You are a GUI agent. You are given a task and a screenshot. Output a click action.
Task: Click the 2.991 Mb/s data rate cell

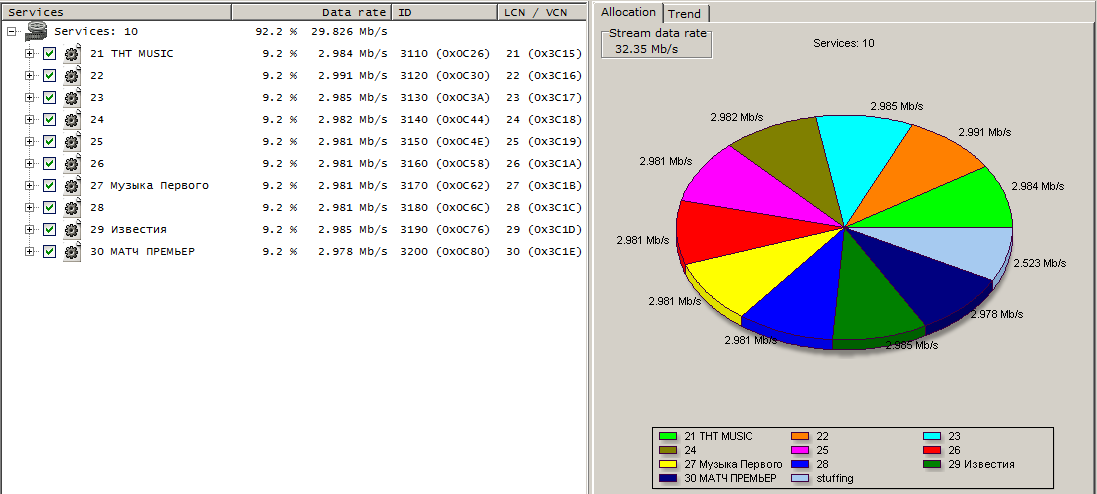pyautogui.click(x=353, y=76)
